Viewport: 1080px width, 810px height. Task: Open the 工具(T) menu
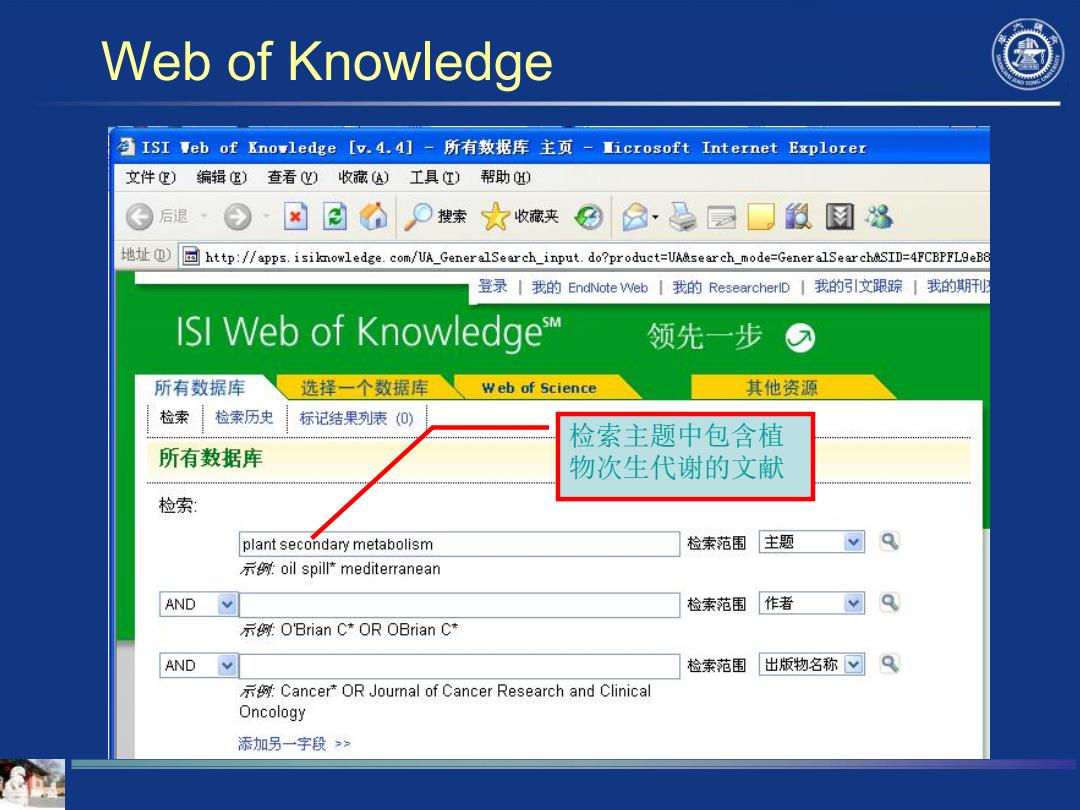(434, 178)
